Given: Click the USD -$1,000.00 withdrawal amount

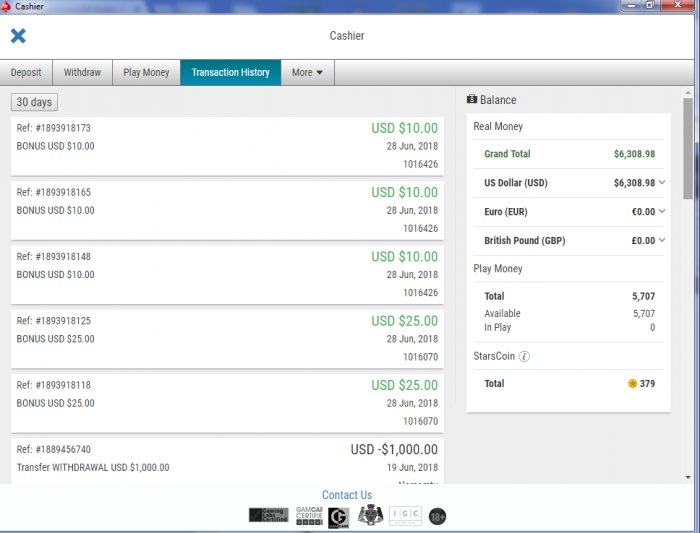Looking at the screenshot, I should pos(394,450).
